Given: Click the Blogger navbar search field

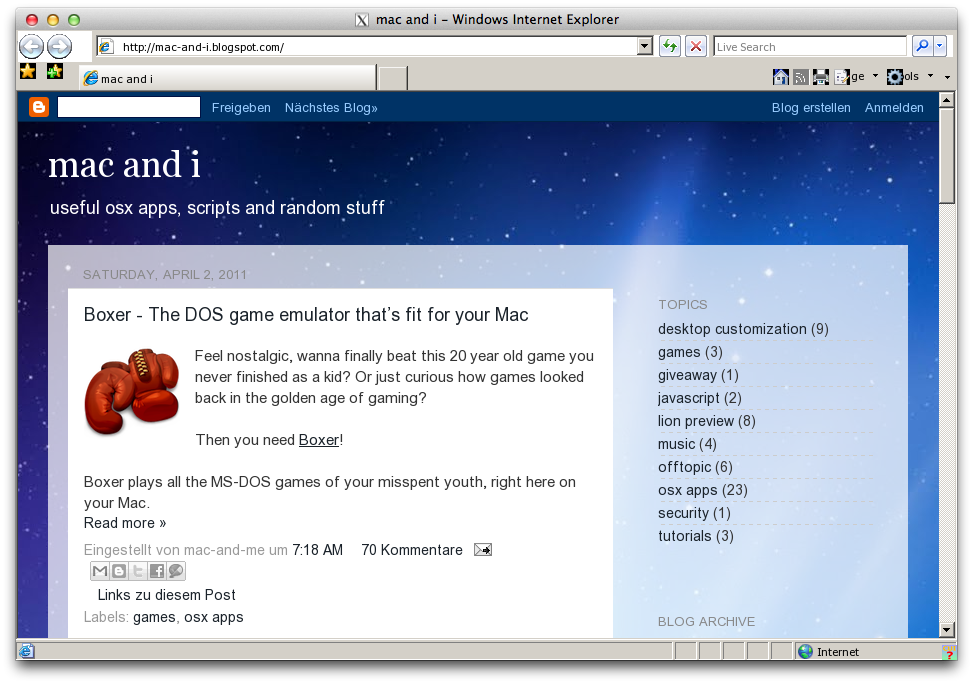Looking at the screenshot, I should coord(128,107).
